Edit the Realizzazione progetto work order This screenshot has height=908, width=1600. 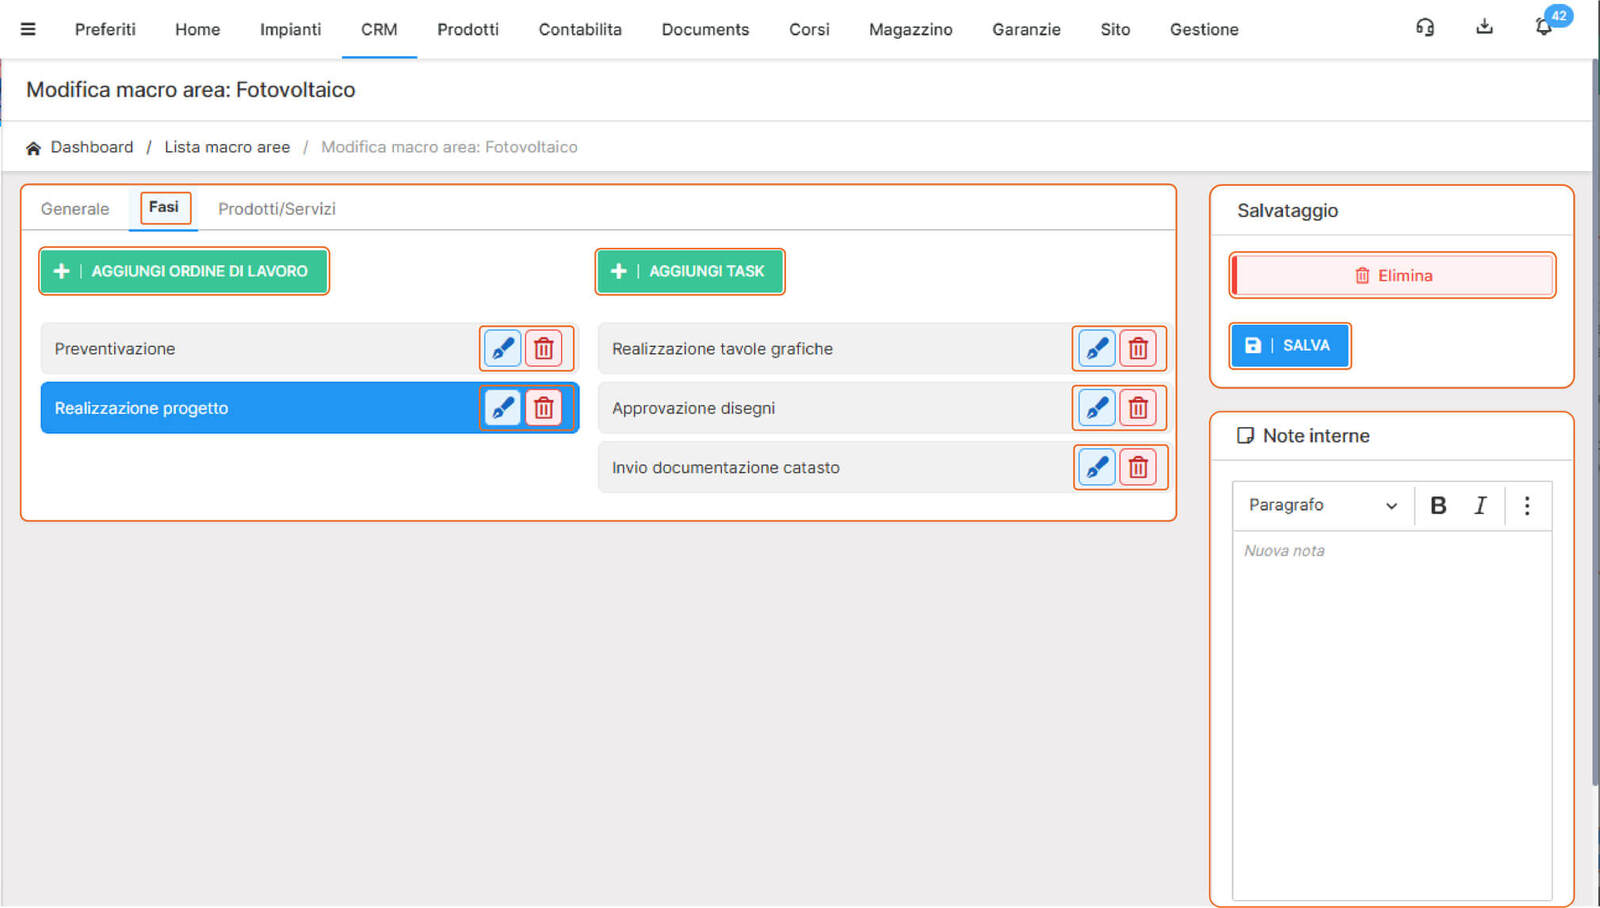coord(503,408)
